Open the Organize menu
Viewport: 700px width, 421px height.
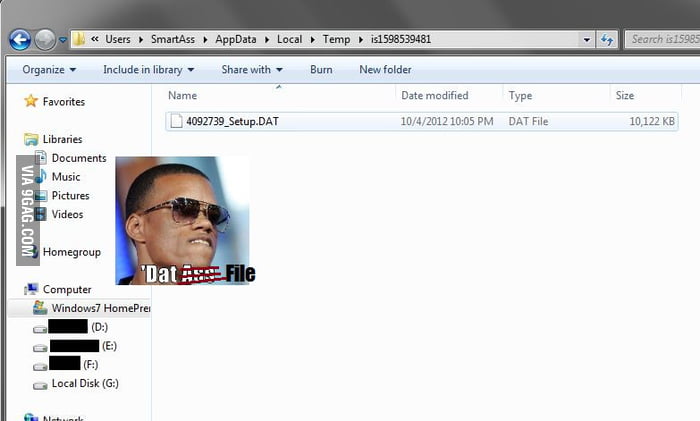click(x=49, y=70)
